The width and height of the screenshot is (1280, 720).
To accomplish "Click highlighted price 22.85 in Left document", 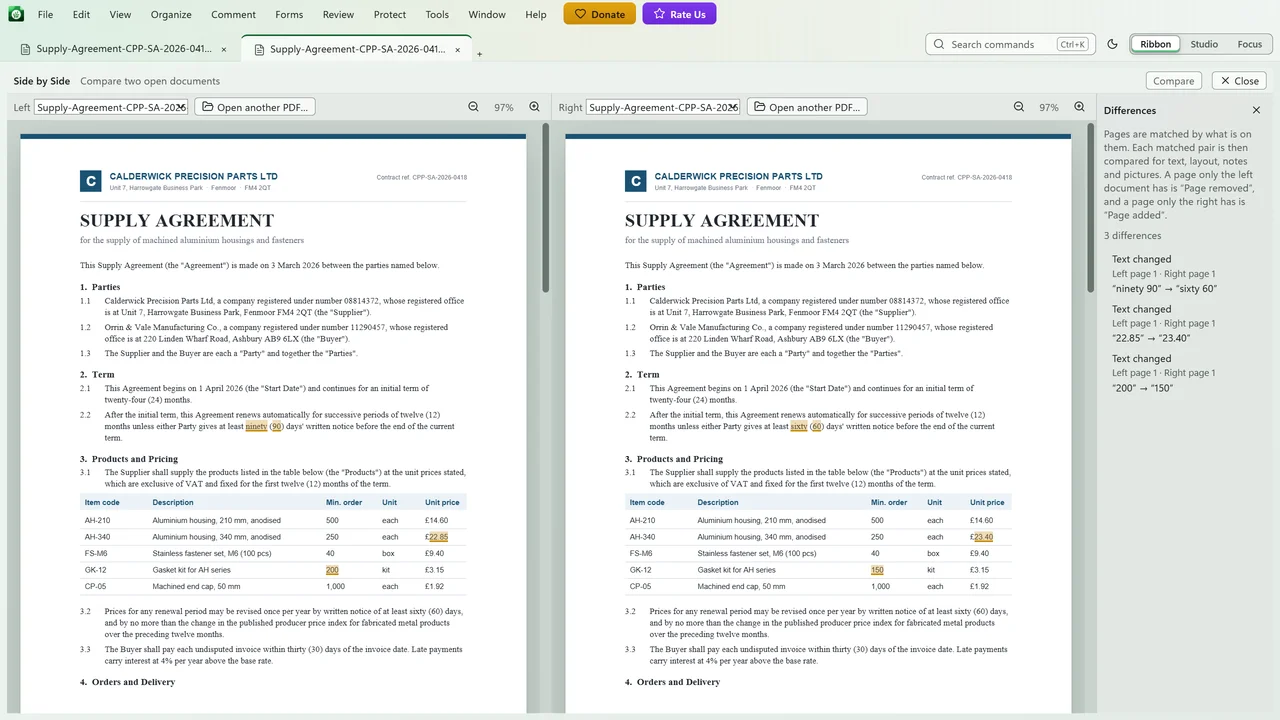I will pyautogui.click(x=438, y=537).
